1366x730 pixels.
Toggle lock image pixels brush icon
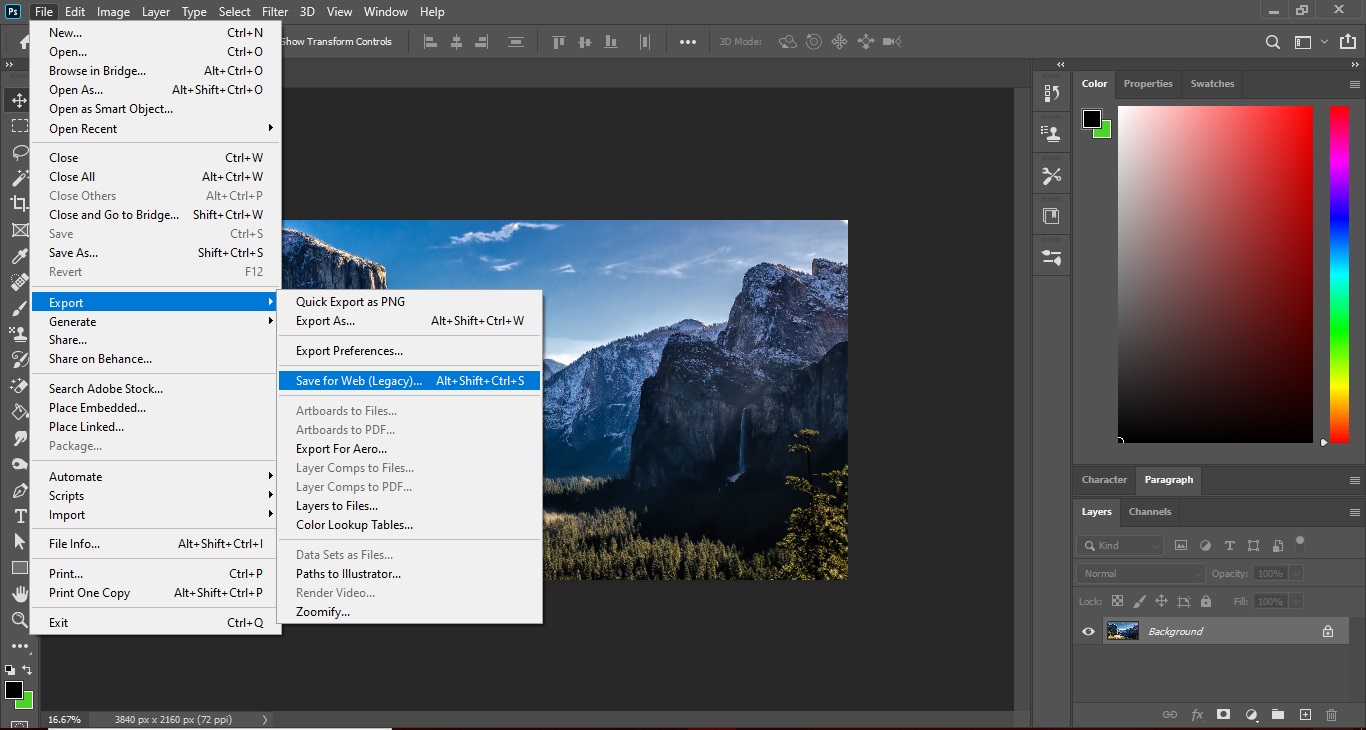pos(1139,601)
